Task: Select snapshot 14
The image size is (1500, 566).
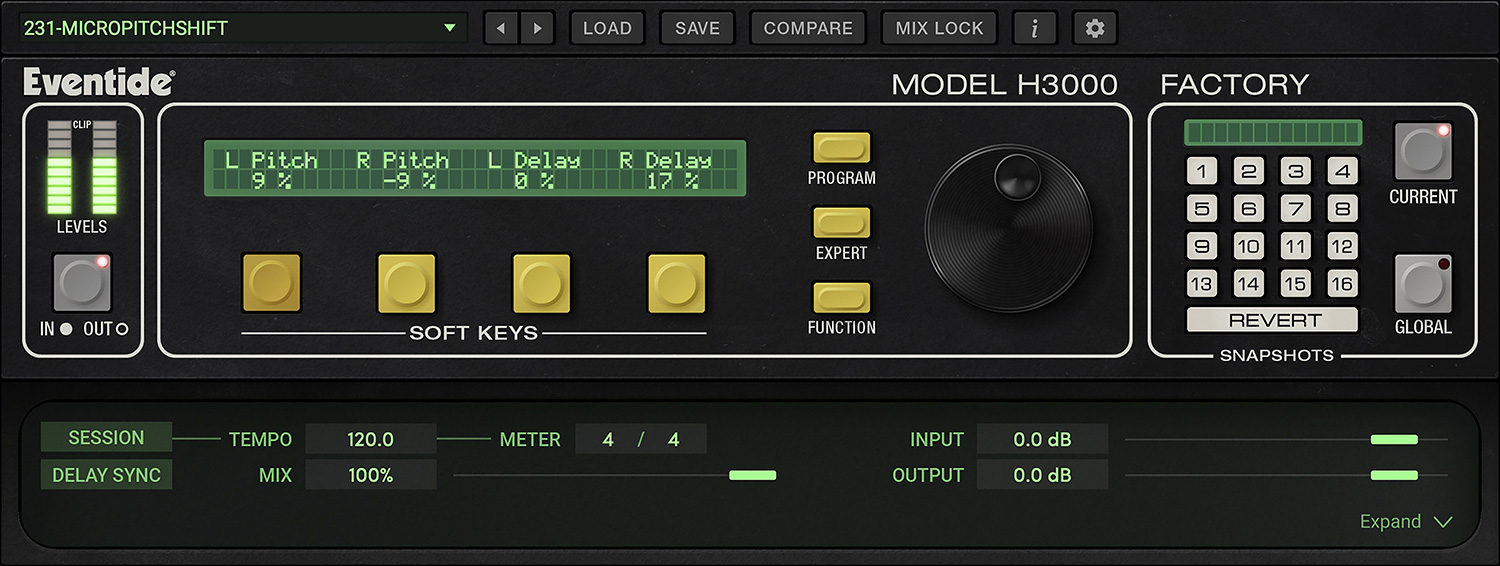Action: [x=1248, y=283]
